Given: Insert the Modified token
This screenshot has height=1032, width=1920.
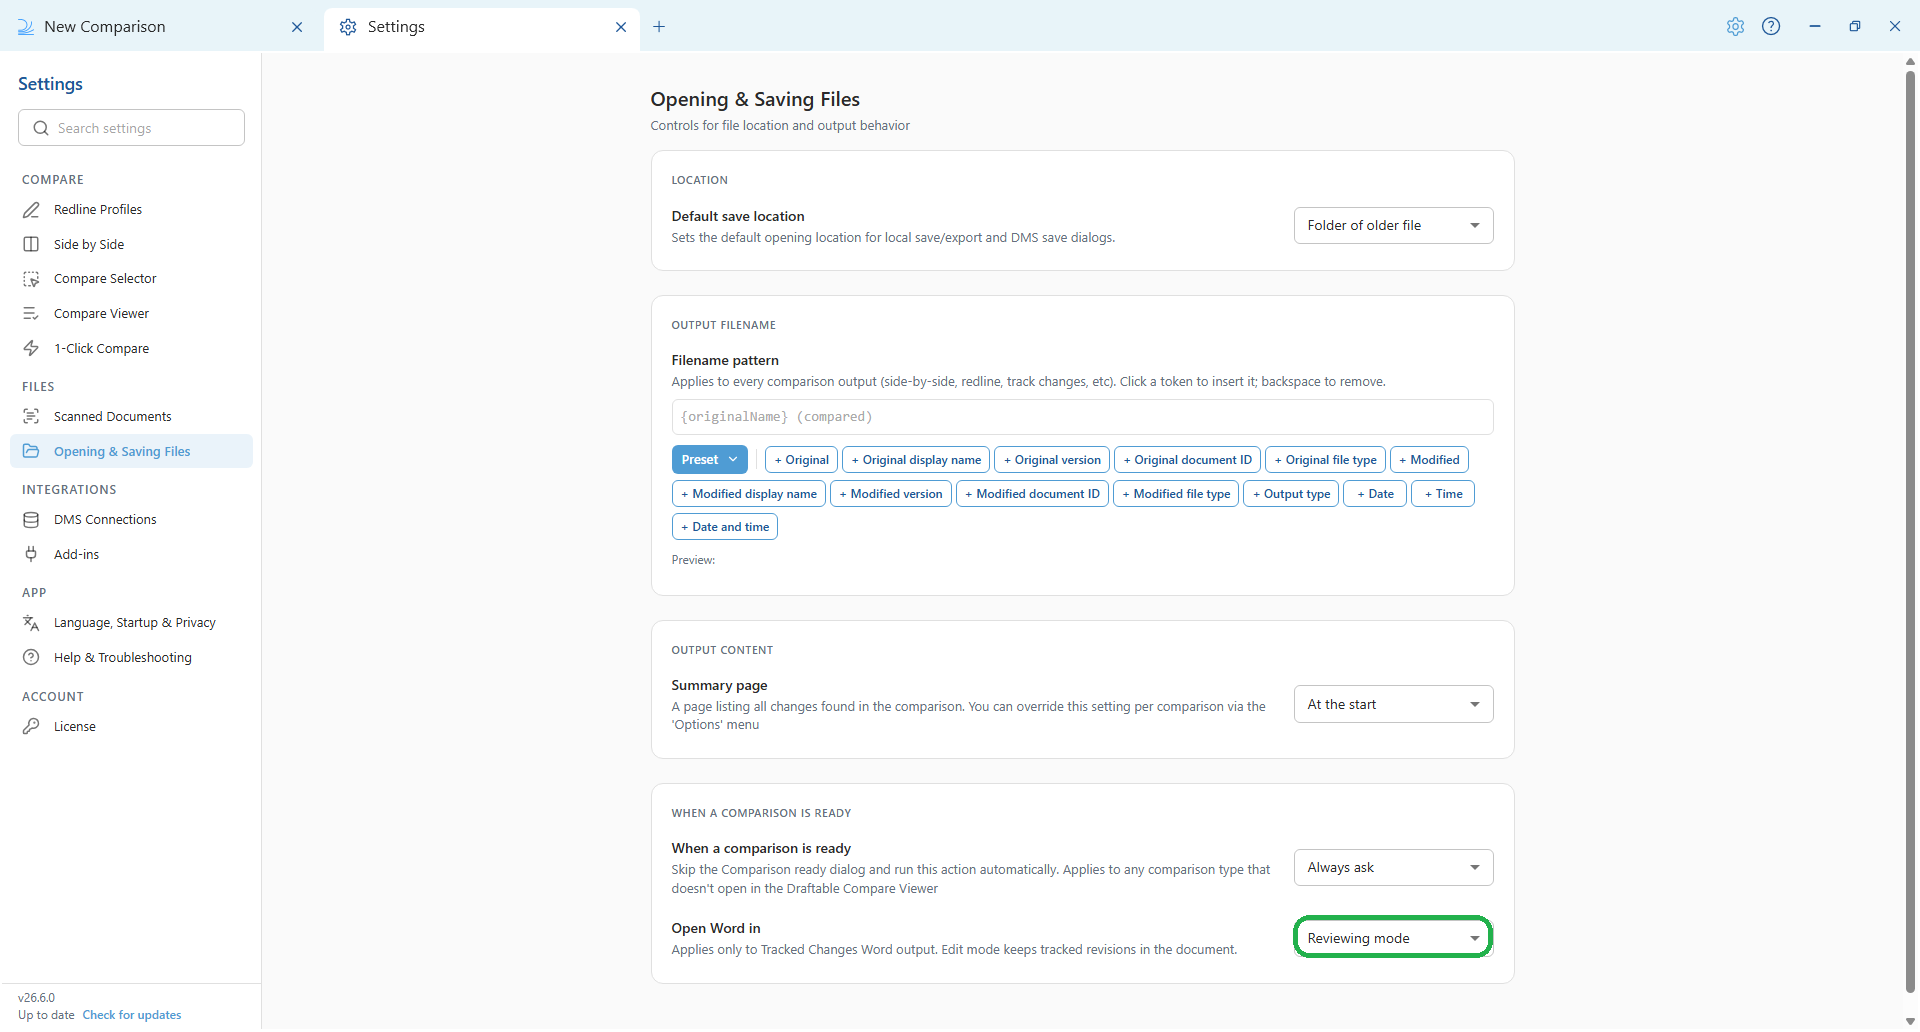Looking at the screenshot, I should pyautogui.click(x=1429, y=460).
